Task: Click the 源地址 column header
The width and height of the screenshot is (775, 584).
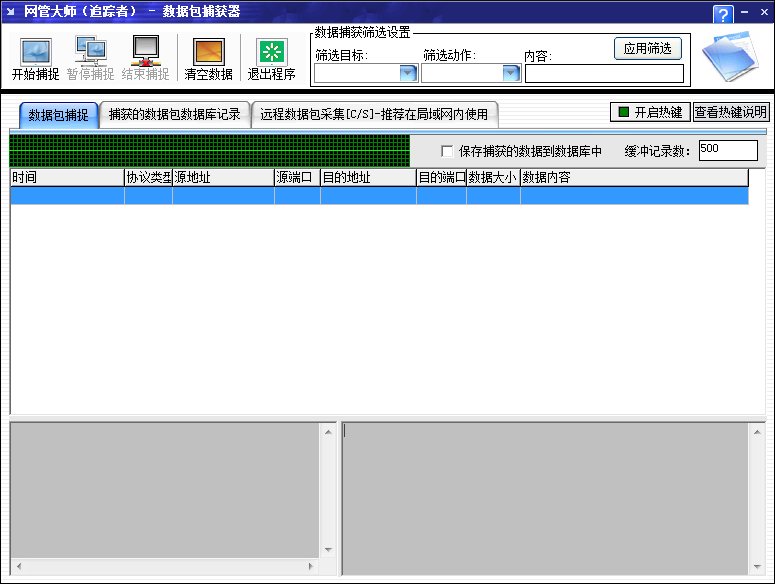Action: click(x=223, y=177)
